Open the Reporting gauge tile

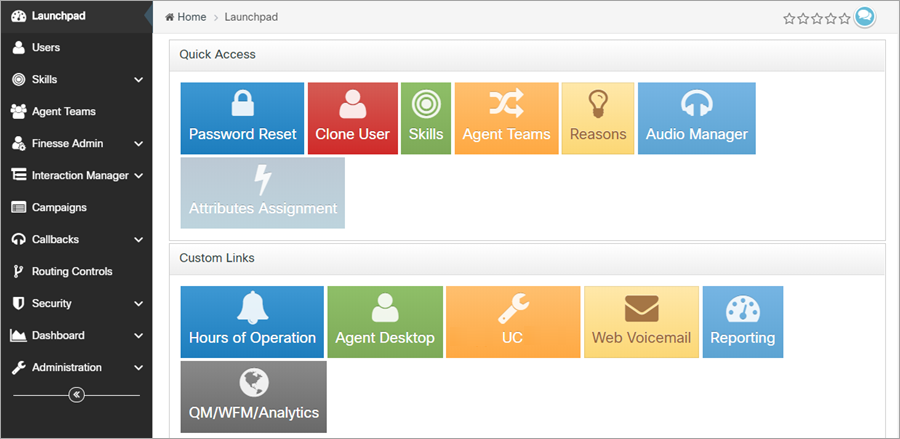[x=742, y=322]
